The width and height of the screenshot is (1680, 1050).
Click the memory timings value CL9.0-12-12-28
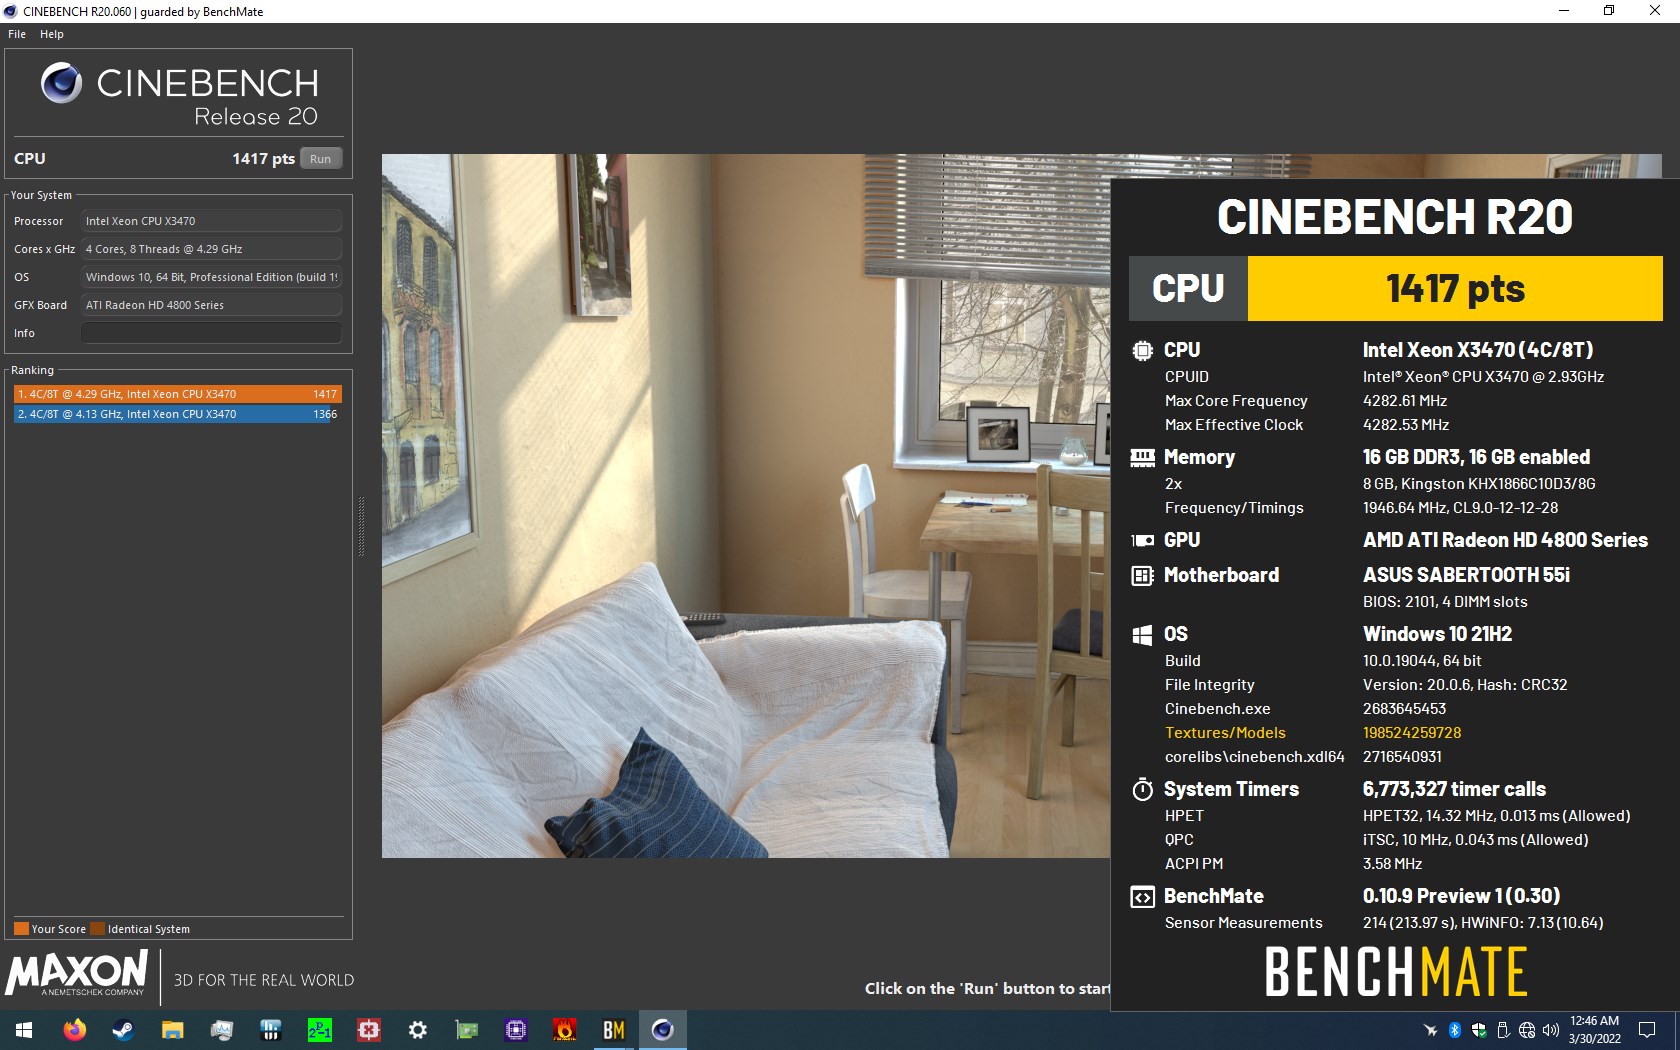point(1504,508)
